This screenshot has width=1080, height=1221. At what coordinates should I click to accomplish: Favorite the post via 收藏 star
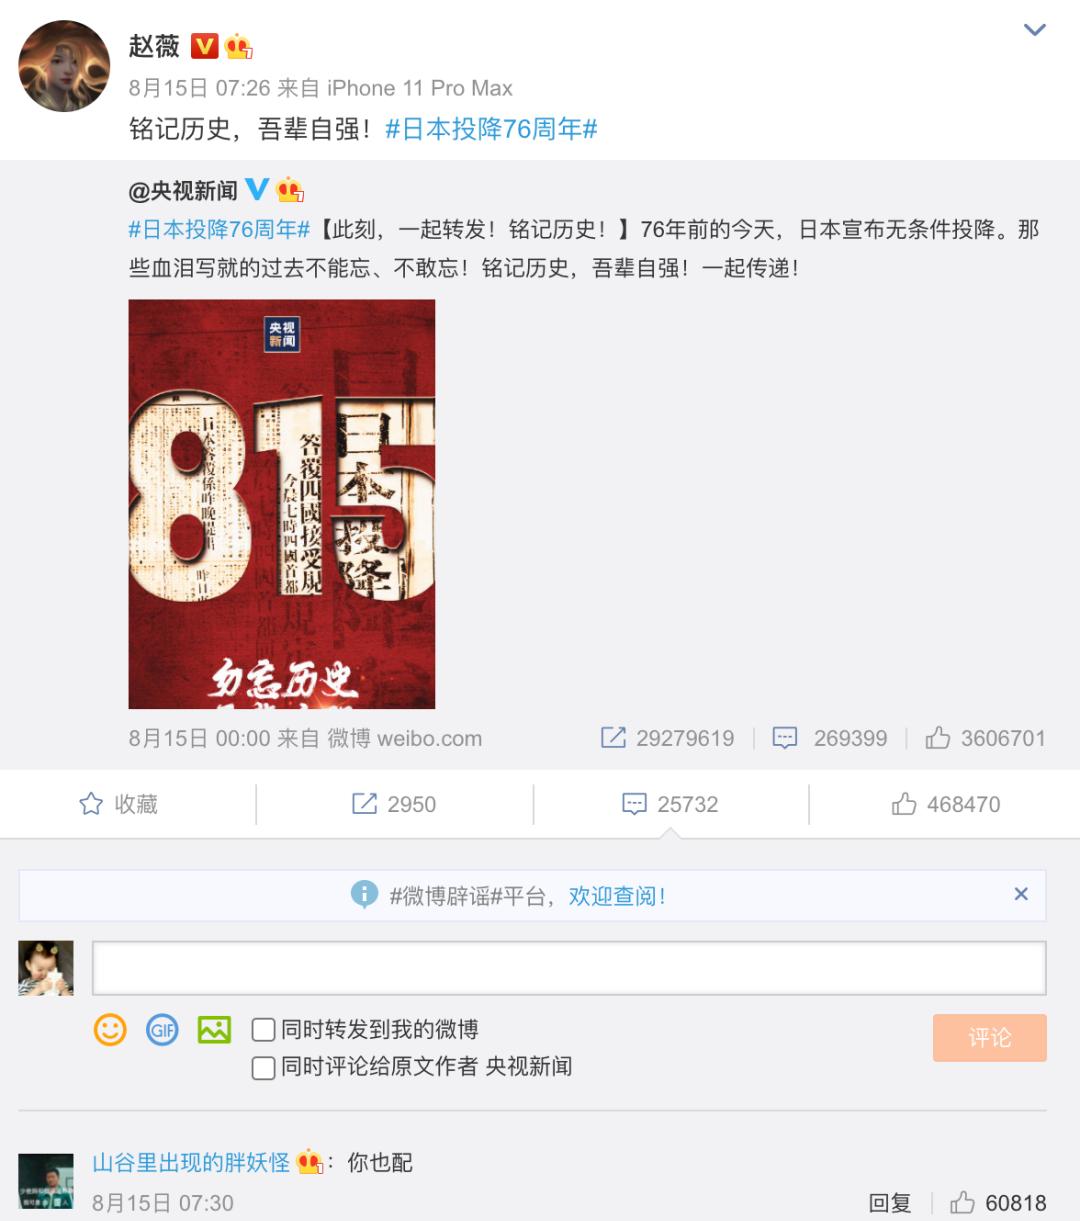(118, 804)
